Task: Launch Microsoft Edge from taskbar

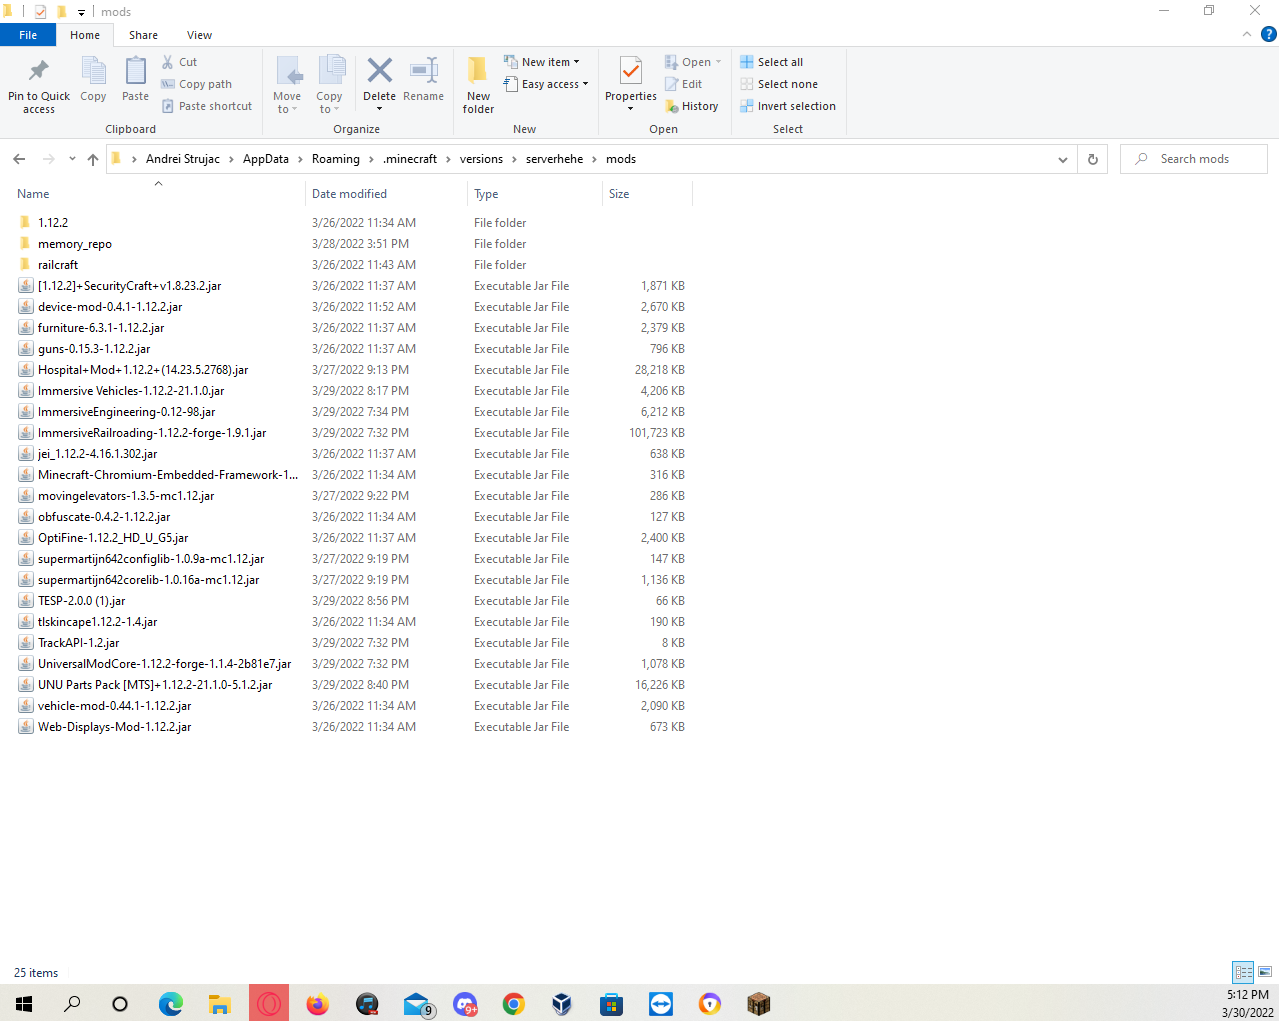Action: pyautogui.click(x=171, y=1004)
